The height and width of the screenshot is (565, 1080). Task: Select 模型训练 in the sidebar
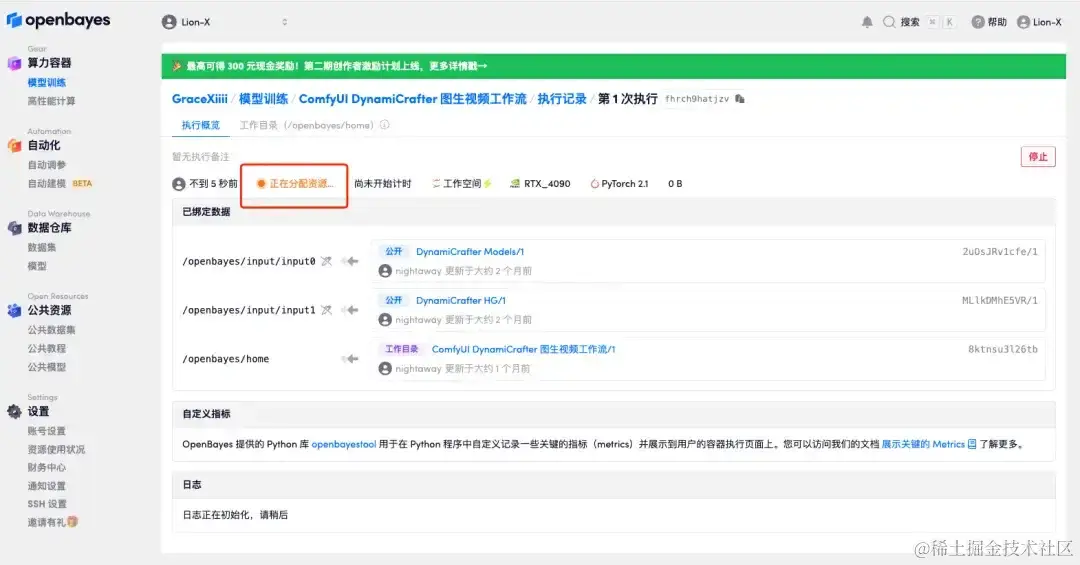[47, 83]
